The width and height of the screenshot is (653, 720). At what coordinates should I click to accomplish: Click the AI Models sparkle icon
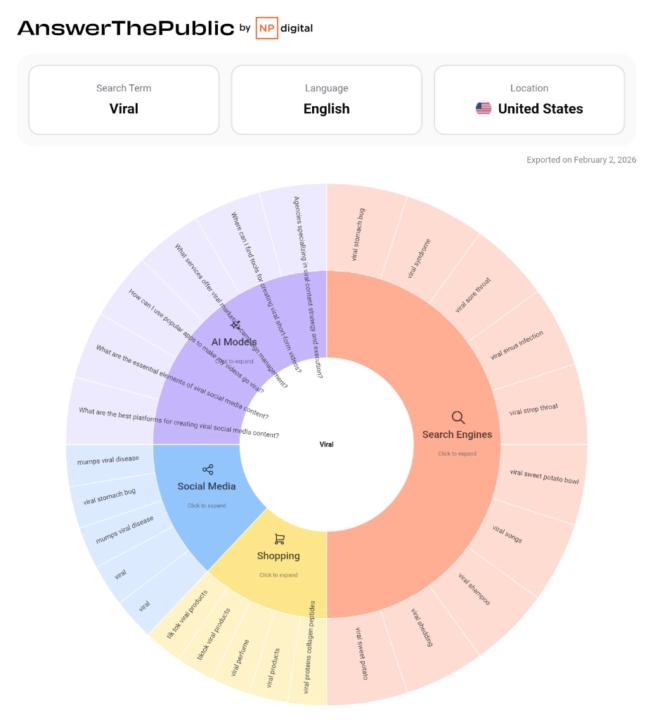(x=236, y=325)
